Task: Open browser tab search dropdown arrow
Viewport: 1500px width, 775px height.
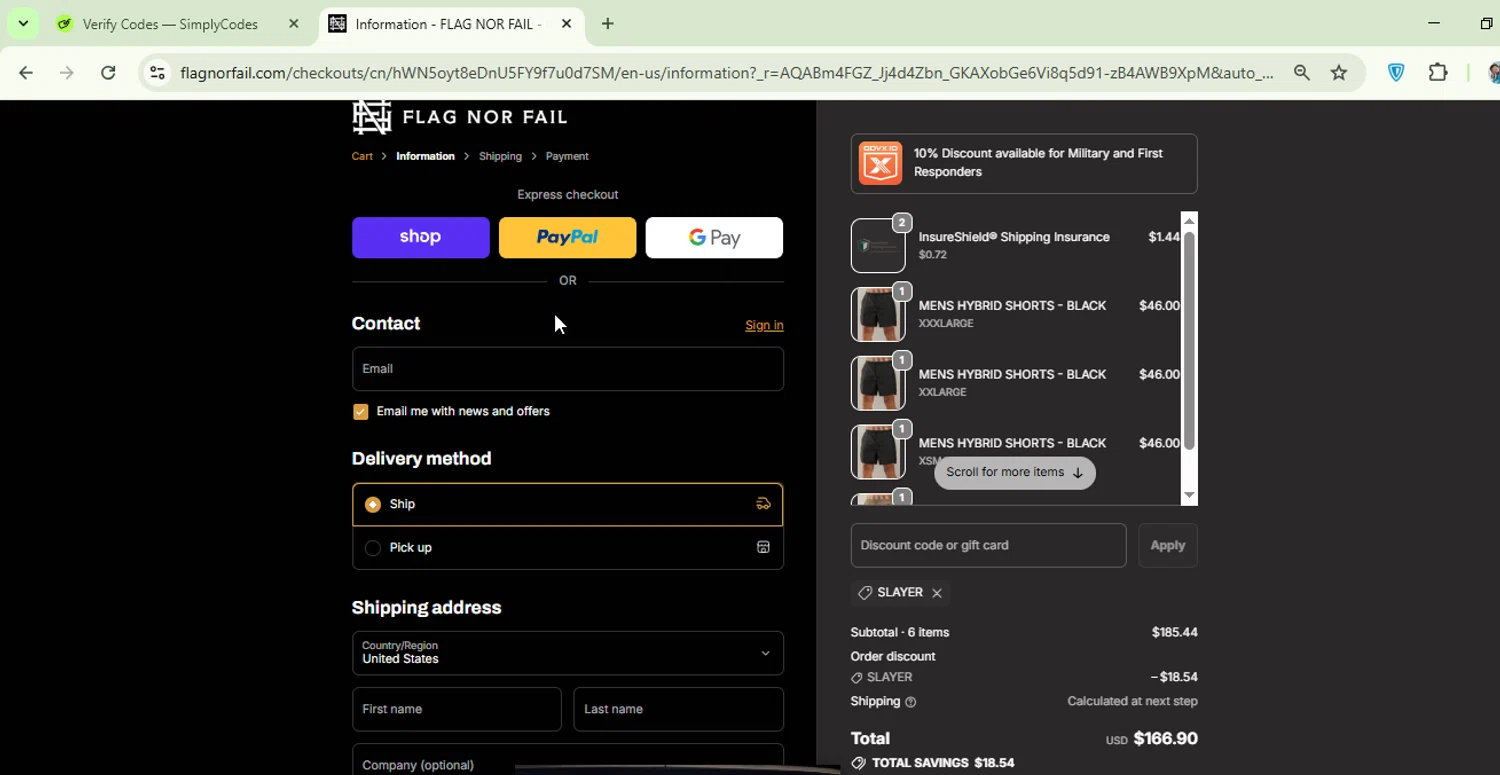Action: (23, 23)
